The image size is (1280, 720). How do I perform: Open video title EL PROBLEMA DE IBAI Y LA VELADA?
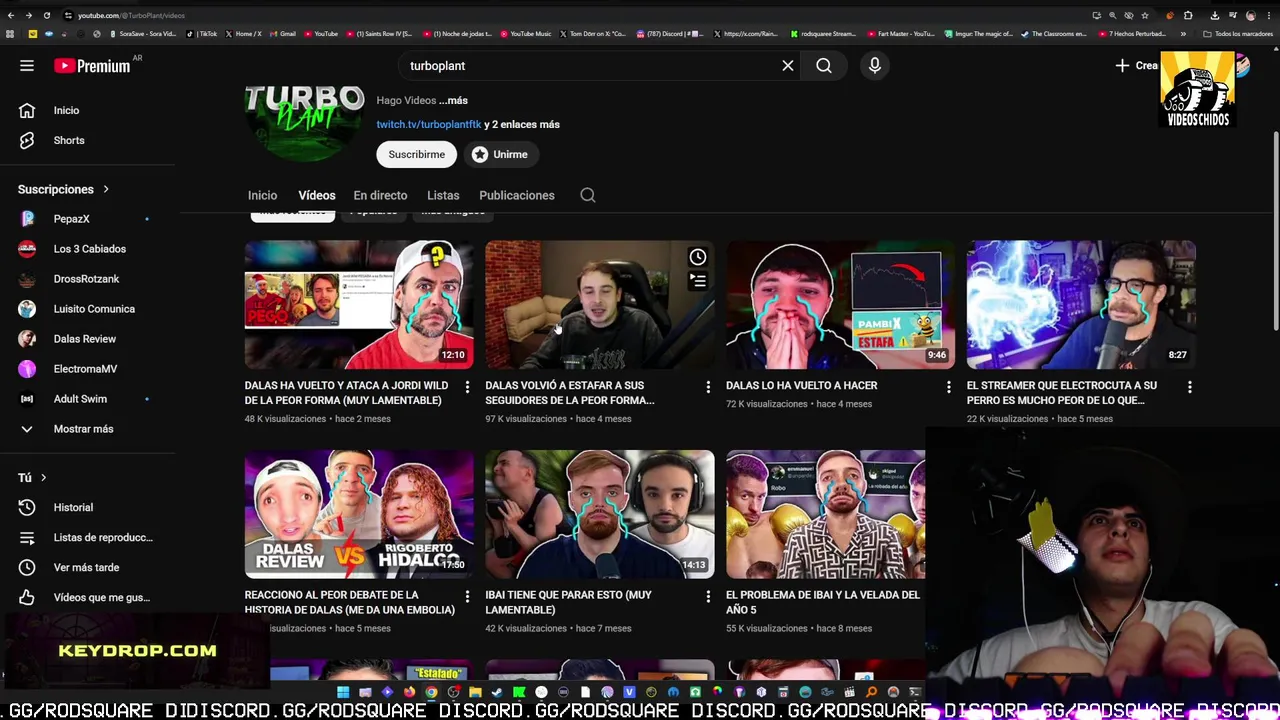click(822, 602)
